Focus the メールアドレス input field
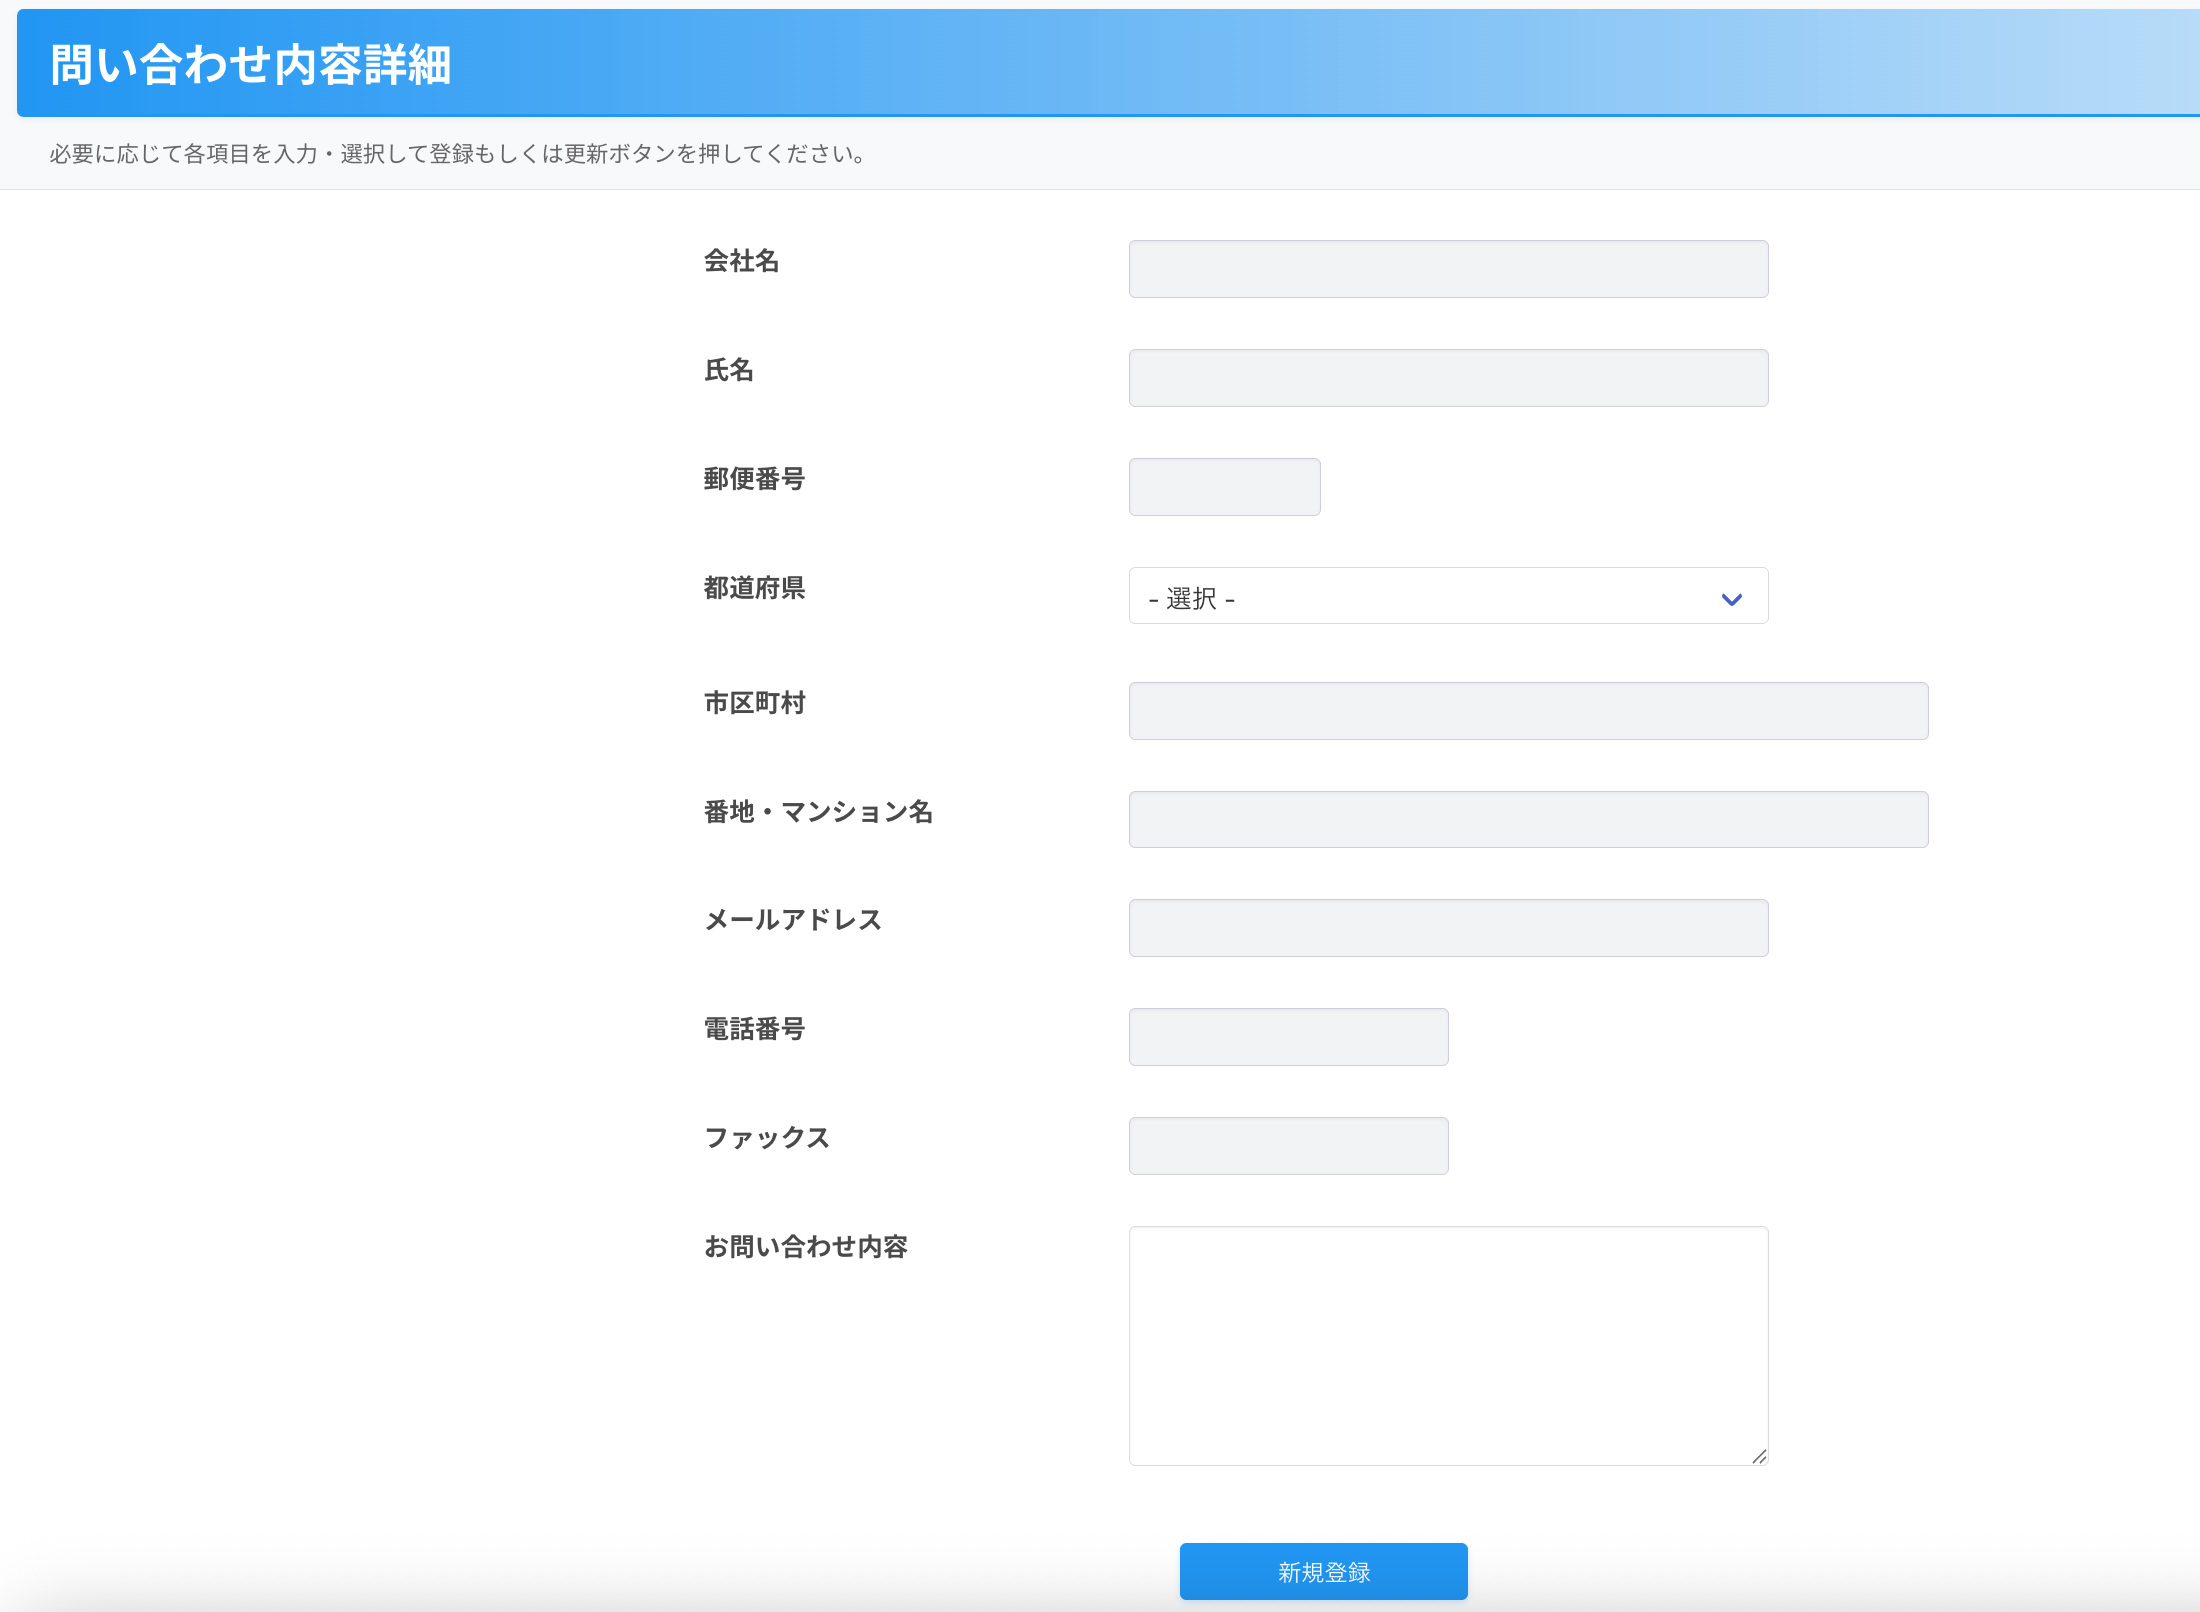2200x1612 pixels. (x=1448, y=928)
